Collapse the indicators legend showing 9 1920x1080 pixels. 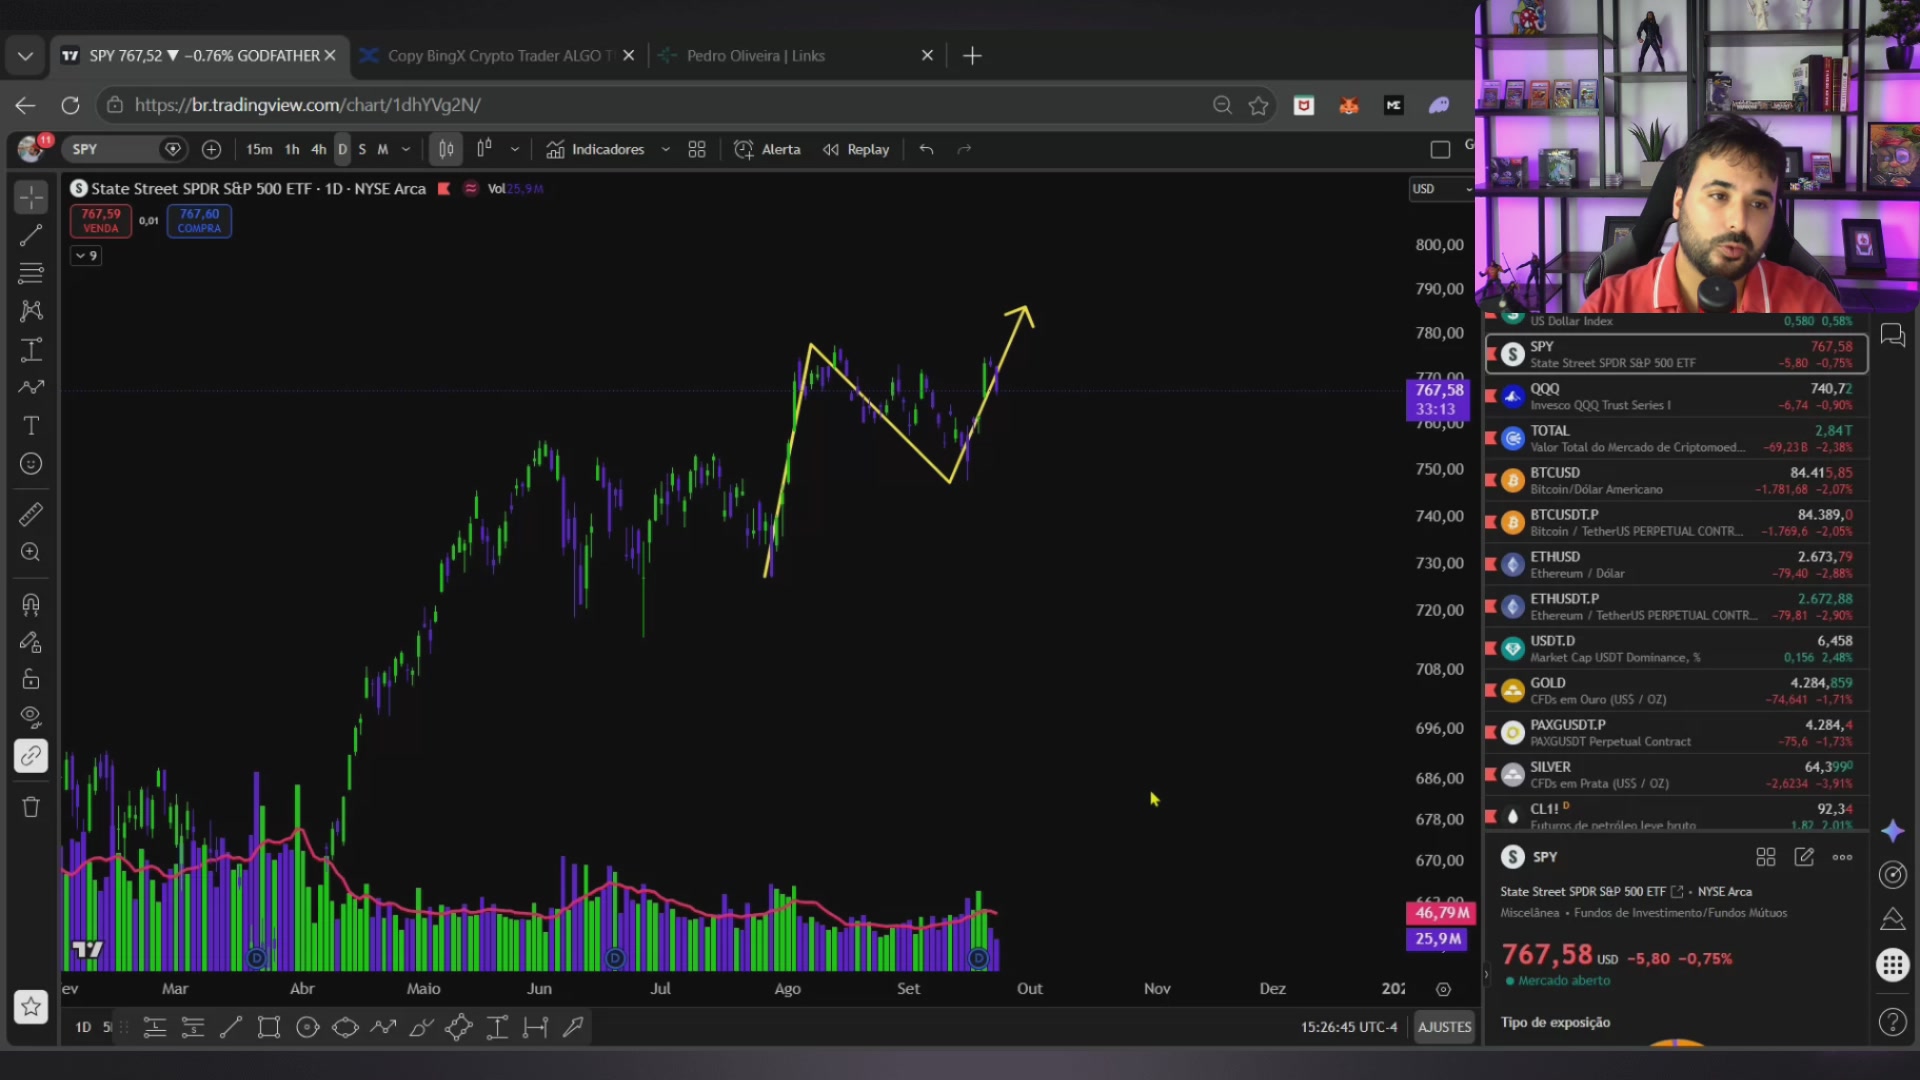pos(86,256)
